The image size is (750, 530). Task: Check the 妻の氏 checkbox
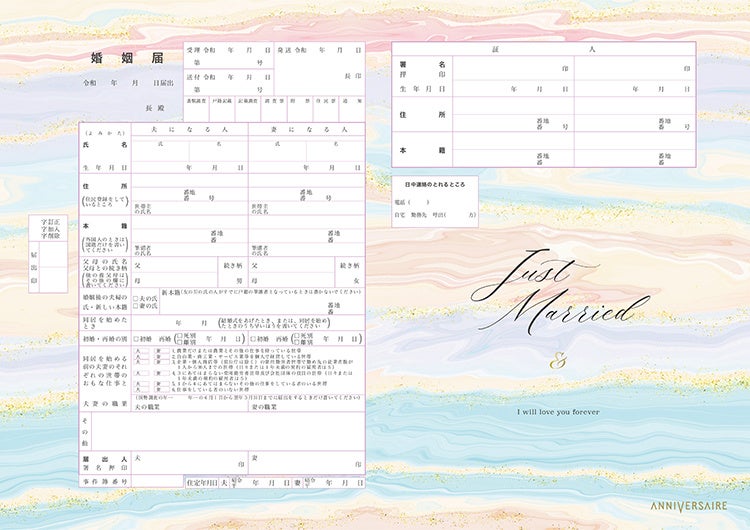pyautogui.click(x=135, y=306)
